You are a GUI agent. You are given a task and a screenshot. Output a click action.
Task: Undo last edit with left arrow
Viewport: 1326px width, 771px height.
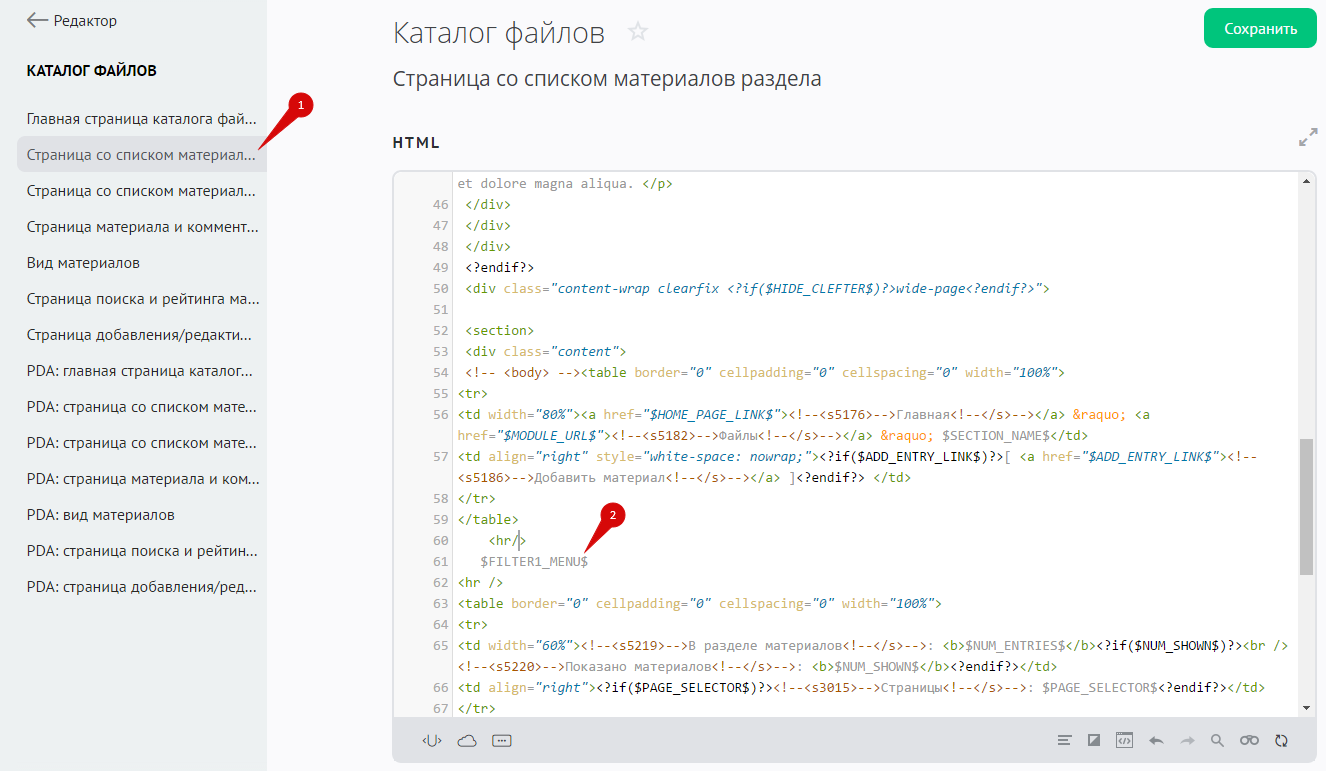click(1156, 741)
